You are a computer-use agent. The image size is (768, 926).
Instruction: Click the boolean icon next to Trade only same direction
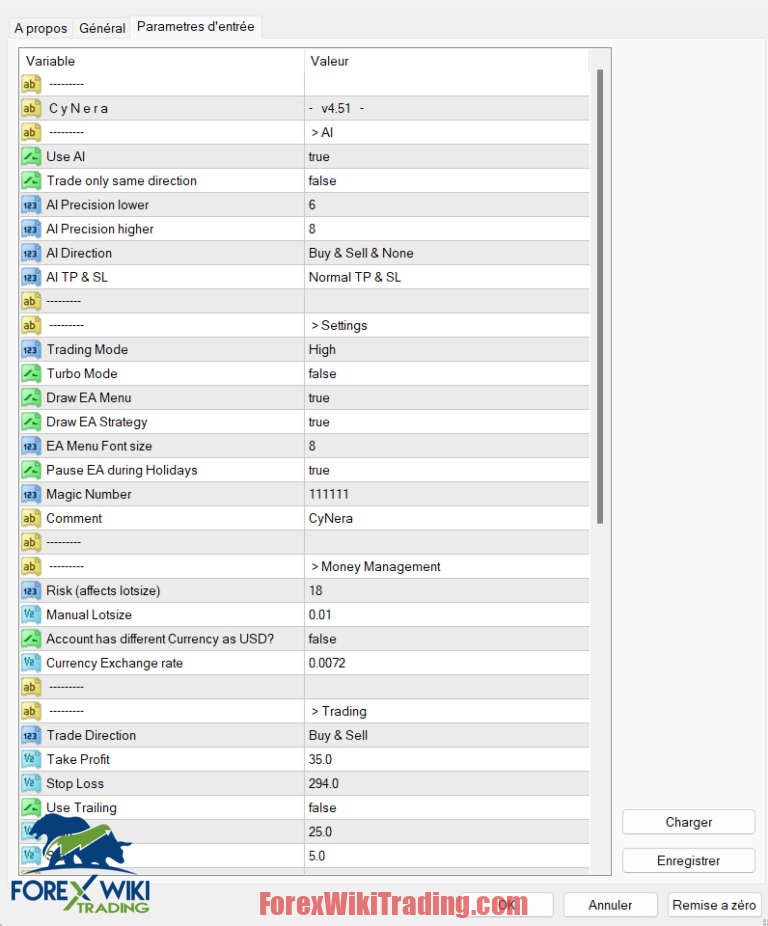point(31,181)
